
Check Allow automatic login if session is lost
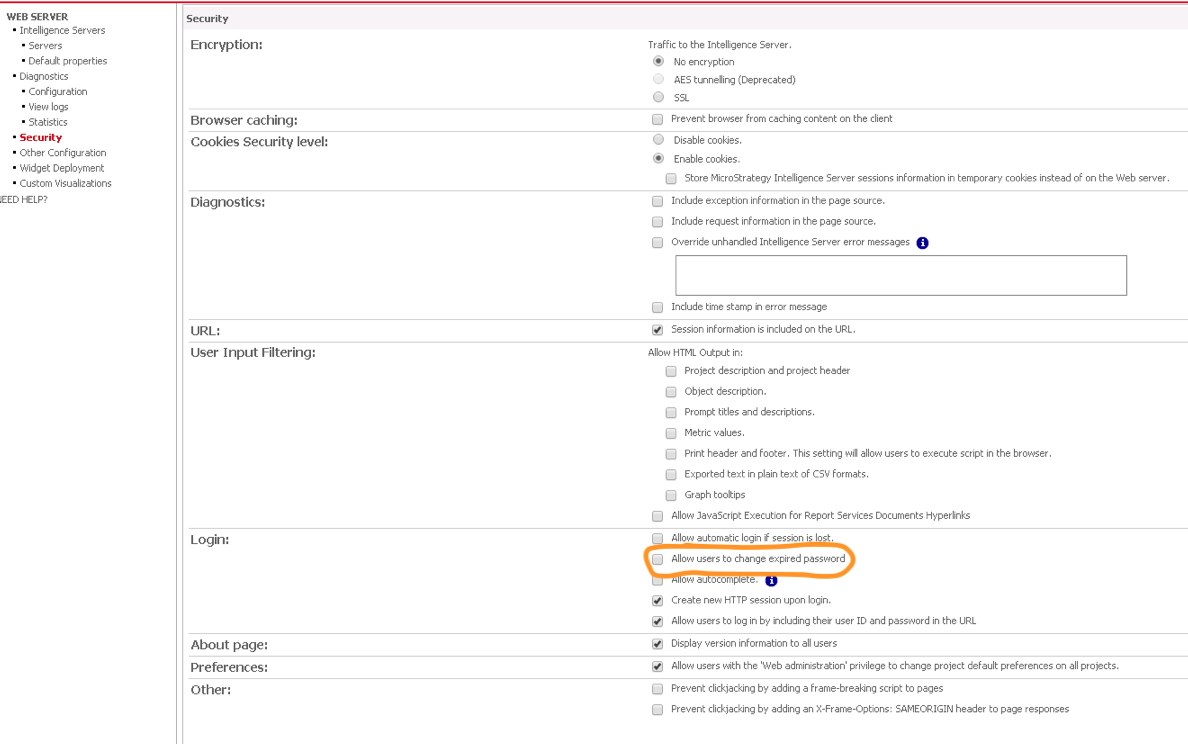(657, 537)
